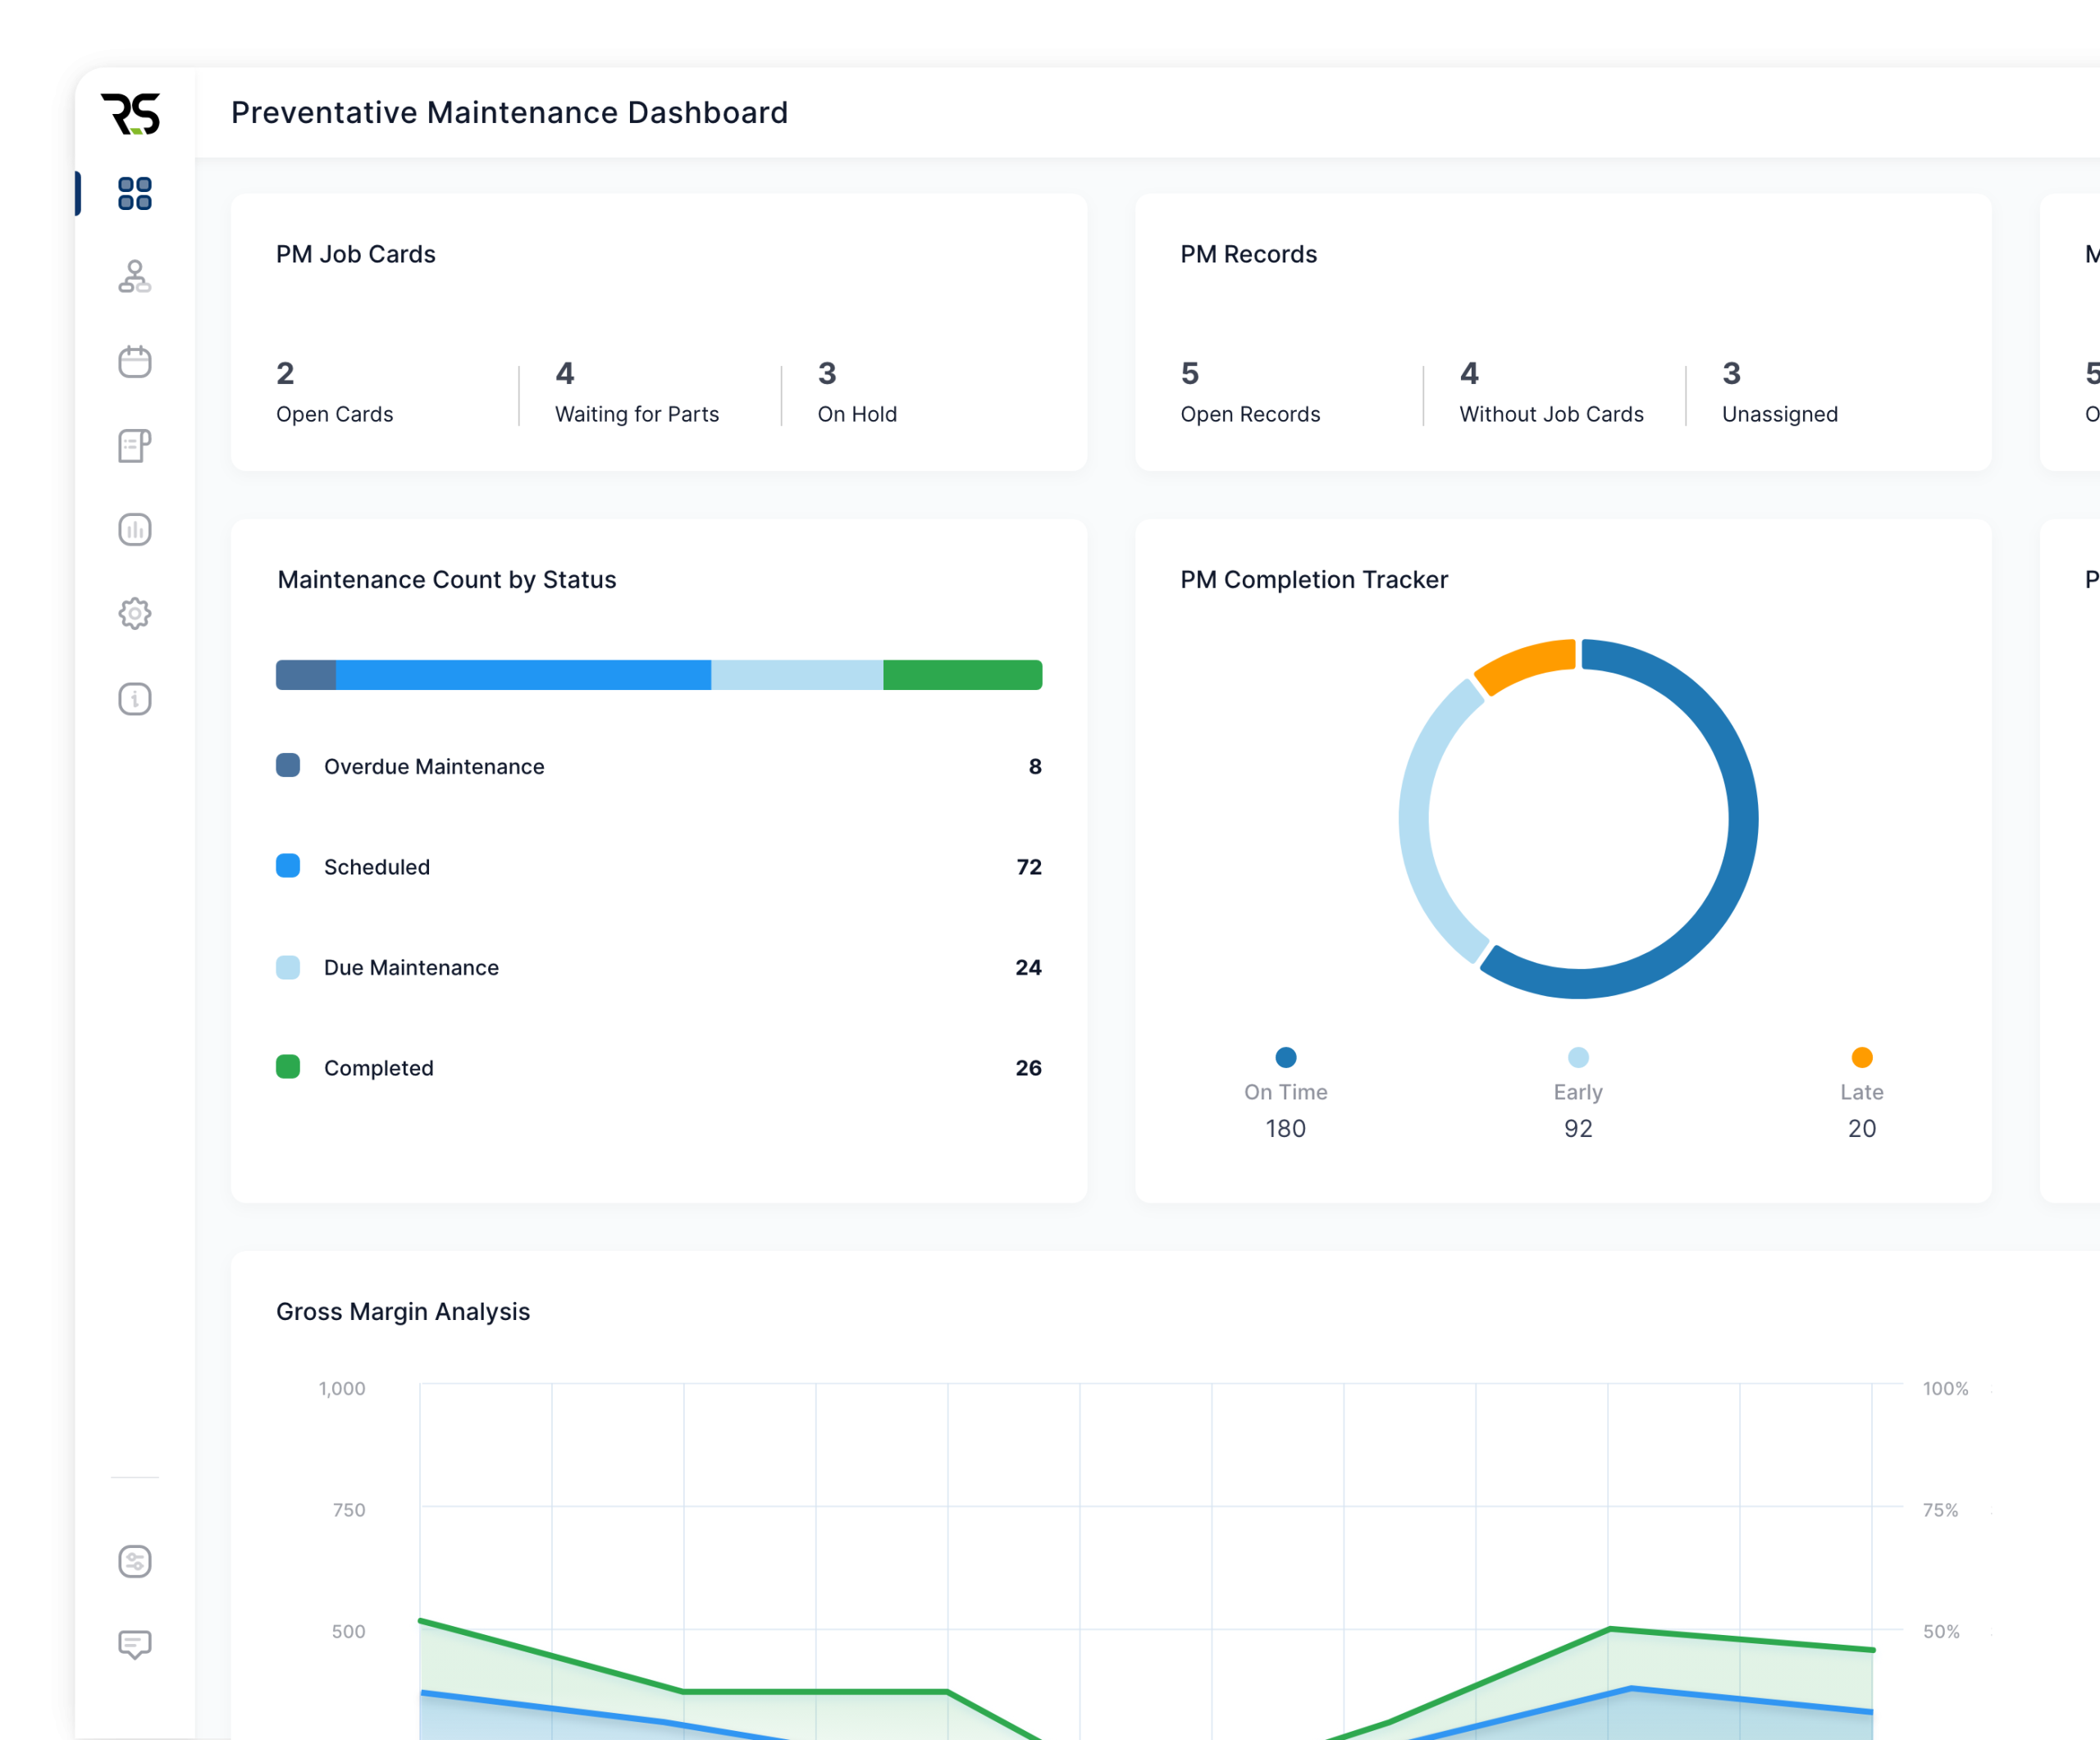Click the Late value 20

(1862, 1128)
